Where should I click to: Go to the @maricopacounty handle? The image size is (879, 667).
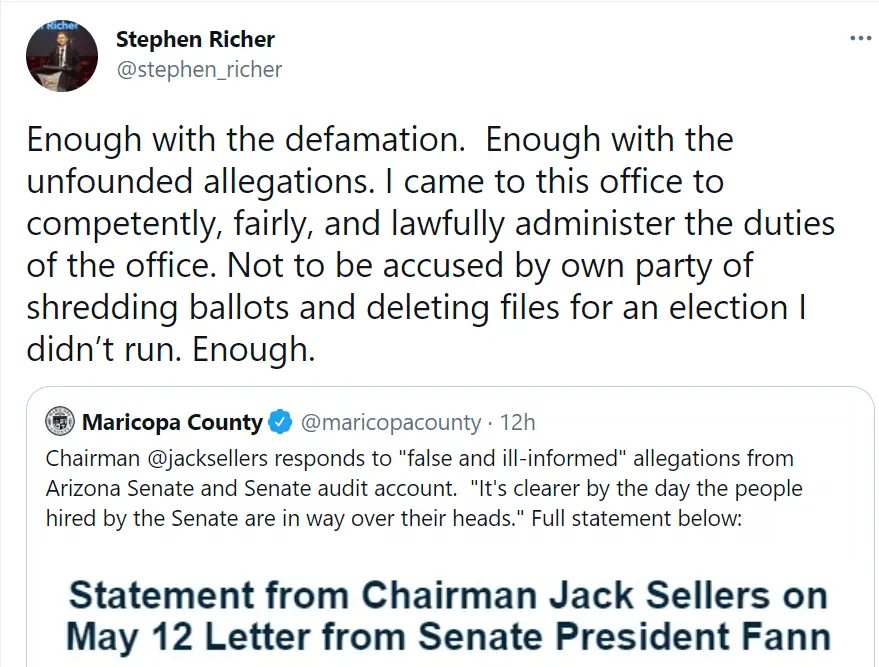pos(391,423)
